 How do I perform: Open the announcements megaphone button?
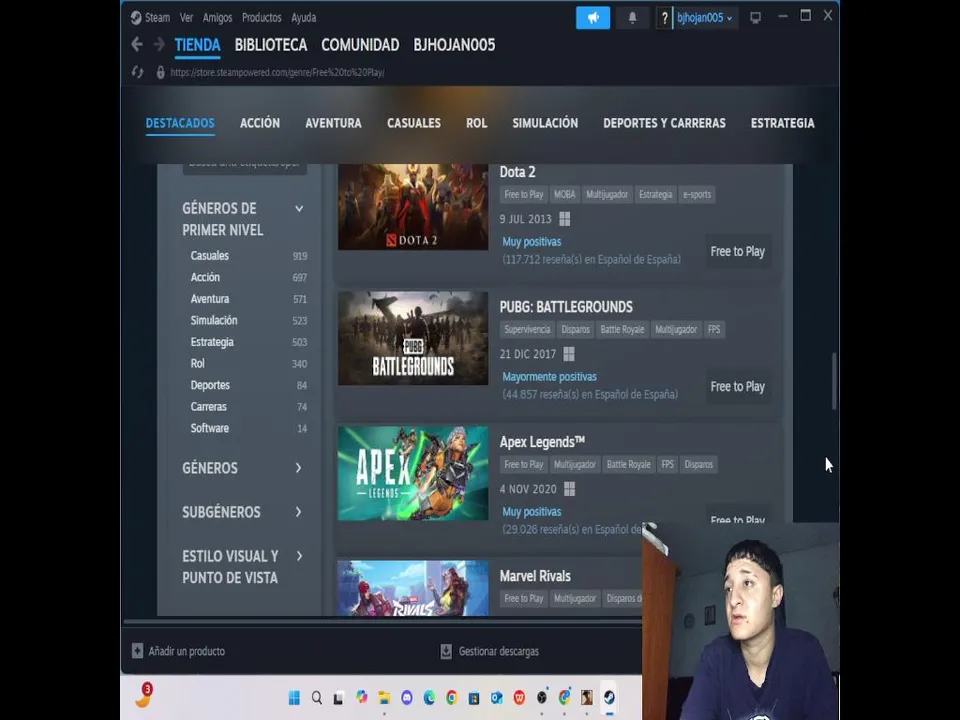click(x=593, y=18)
